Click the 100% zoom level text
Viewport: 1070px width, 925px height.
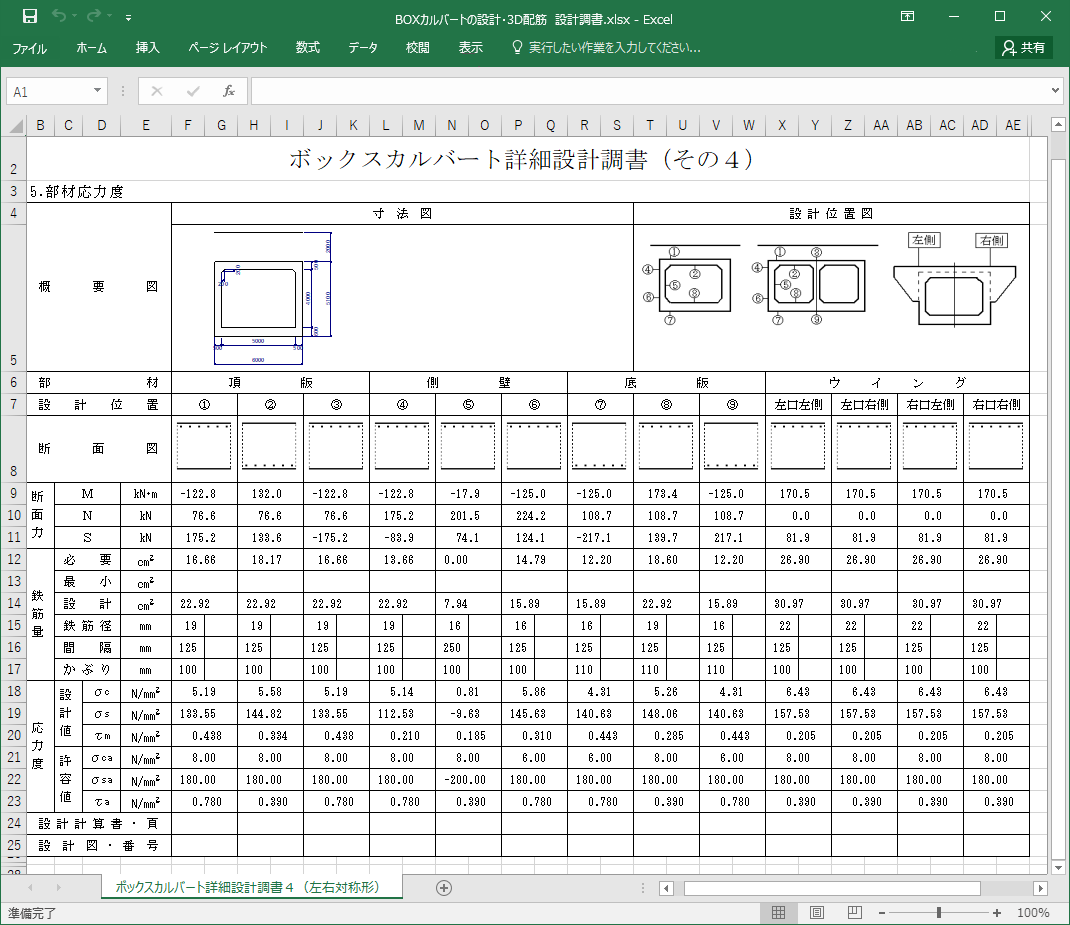click(1033, 913)
